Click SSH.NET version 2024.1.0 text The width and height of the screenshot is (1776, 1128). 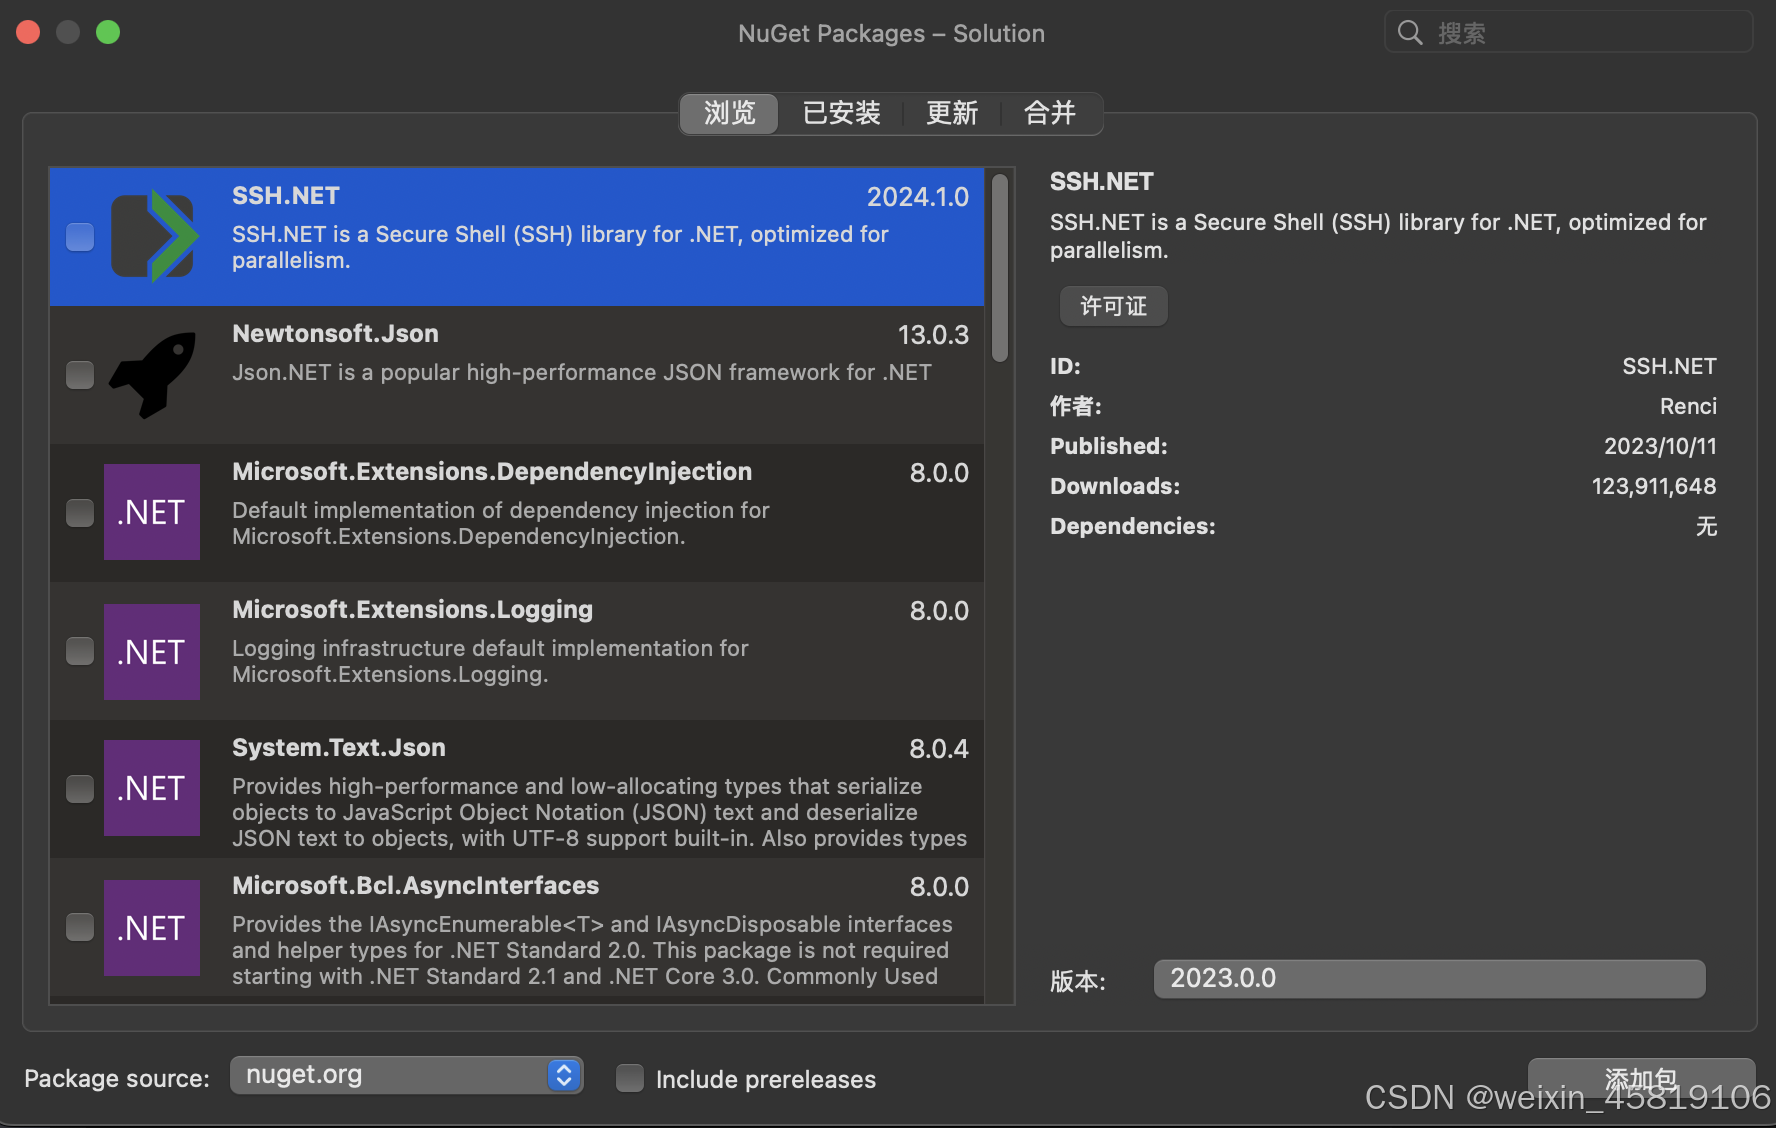pyautogui.click(x=917, y=197)
